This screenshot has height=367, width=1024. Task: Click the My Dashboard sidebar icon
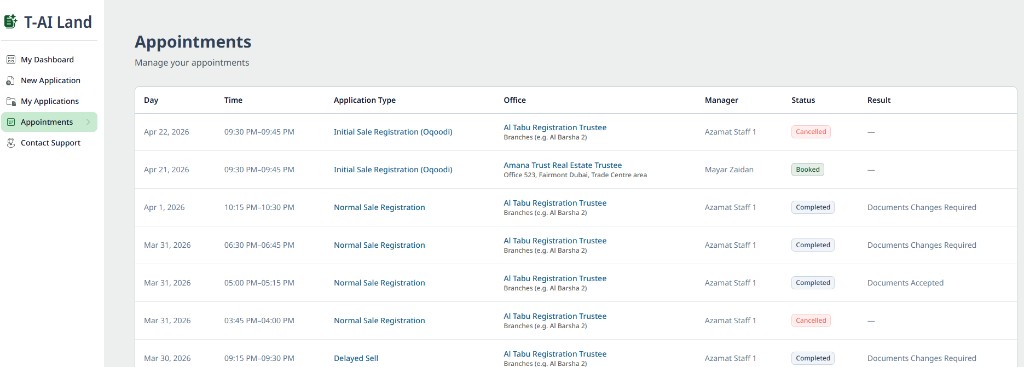(x=10, y=59)
